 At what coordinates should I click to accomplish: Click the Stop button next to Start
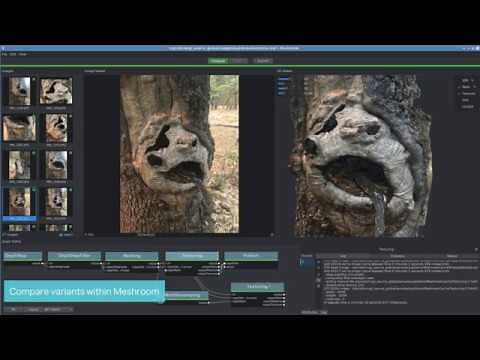coord(240,61)
